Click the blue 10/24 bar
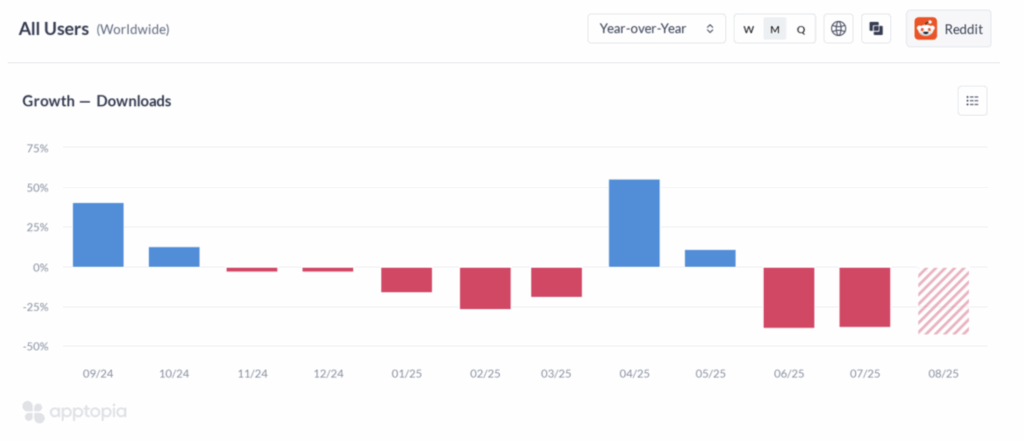This screenshot has height=441, width=1024. coord(174,257)
